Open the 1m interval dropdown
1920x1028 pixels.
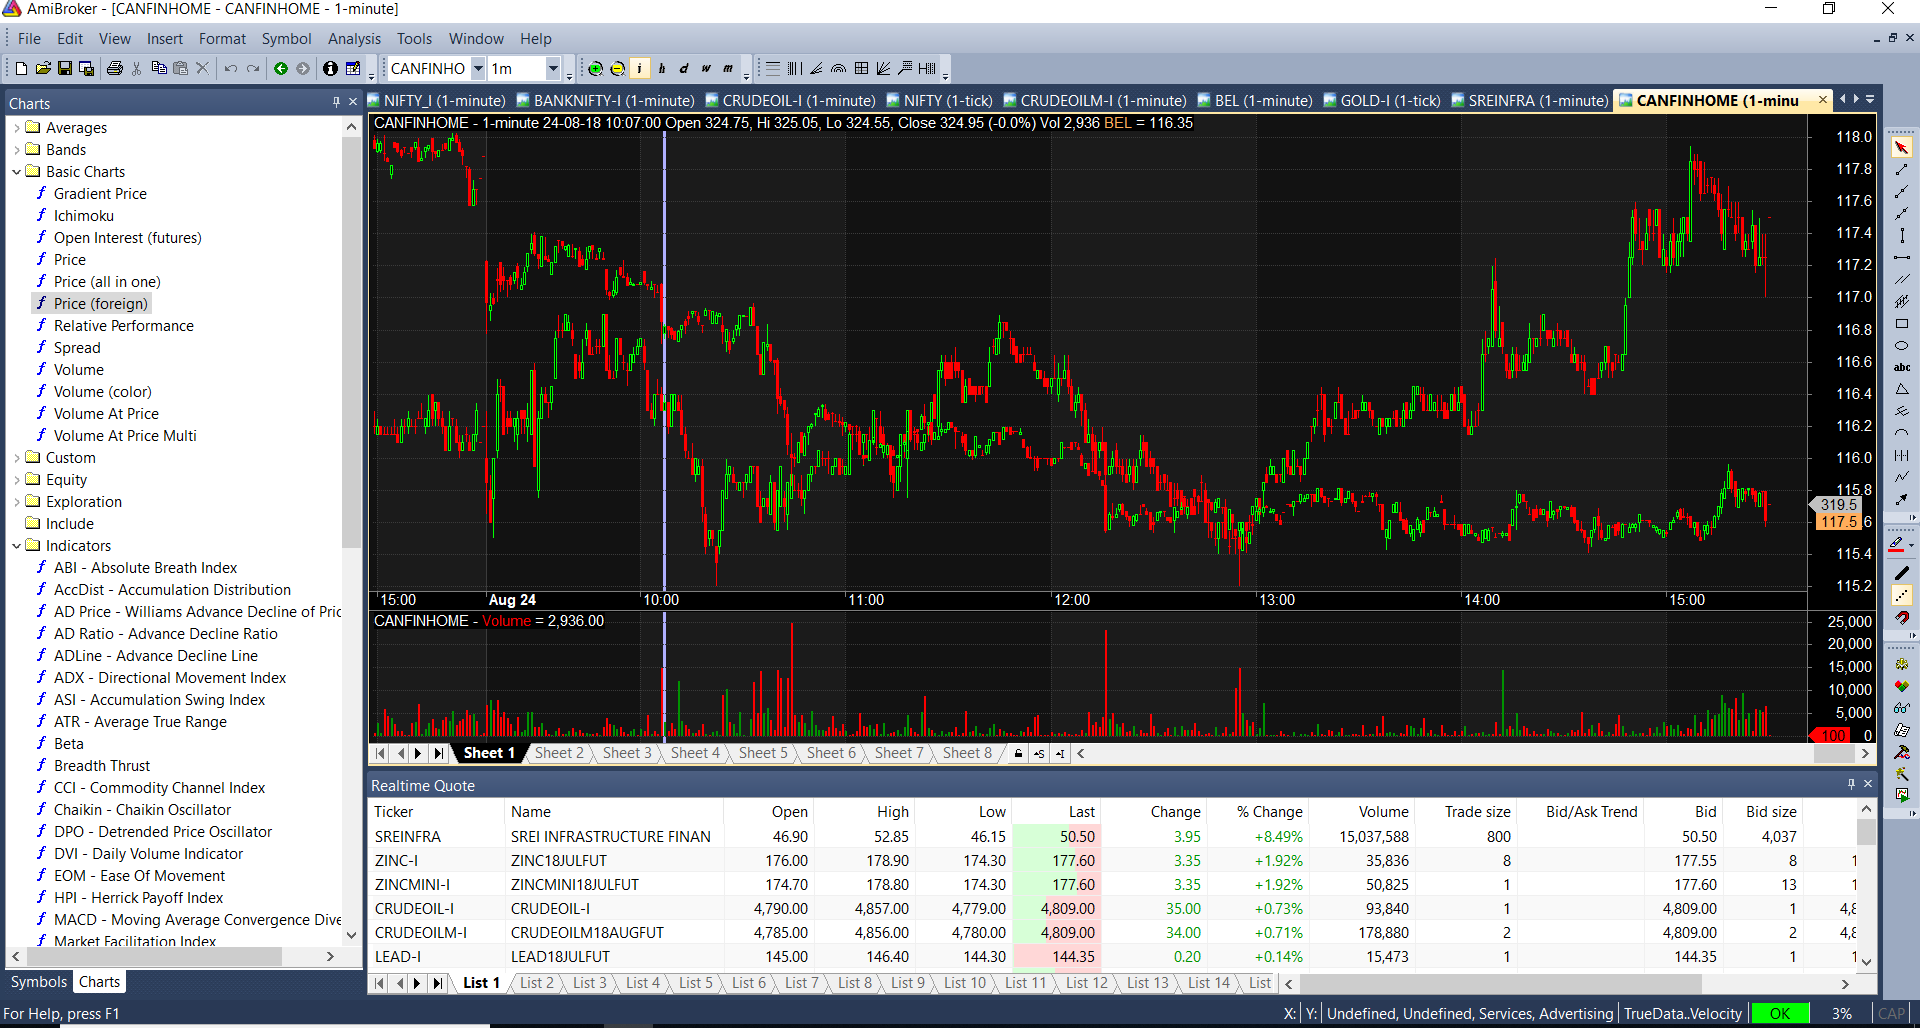[553, 68]
